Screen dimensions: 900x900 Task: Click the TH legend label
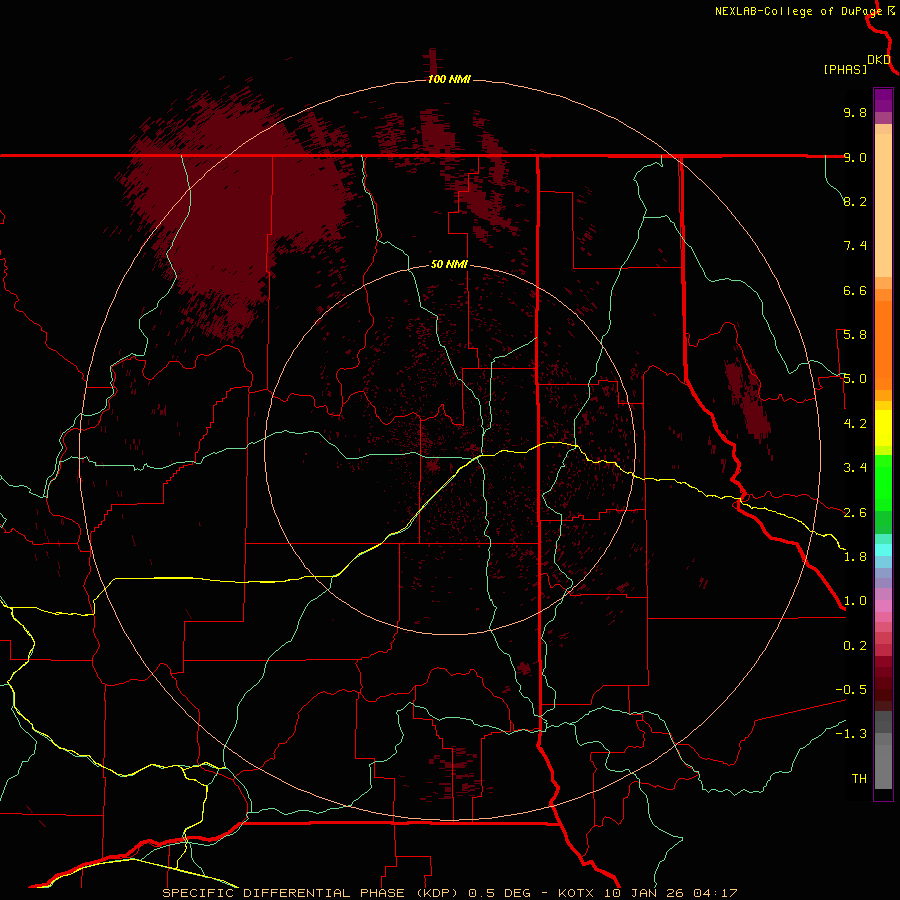click(x=859, y=779)
